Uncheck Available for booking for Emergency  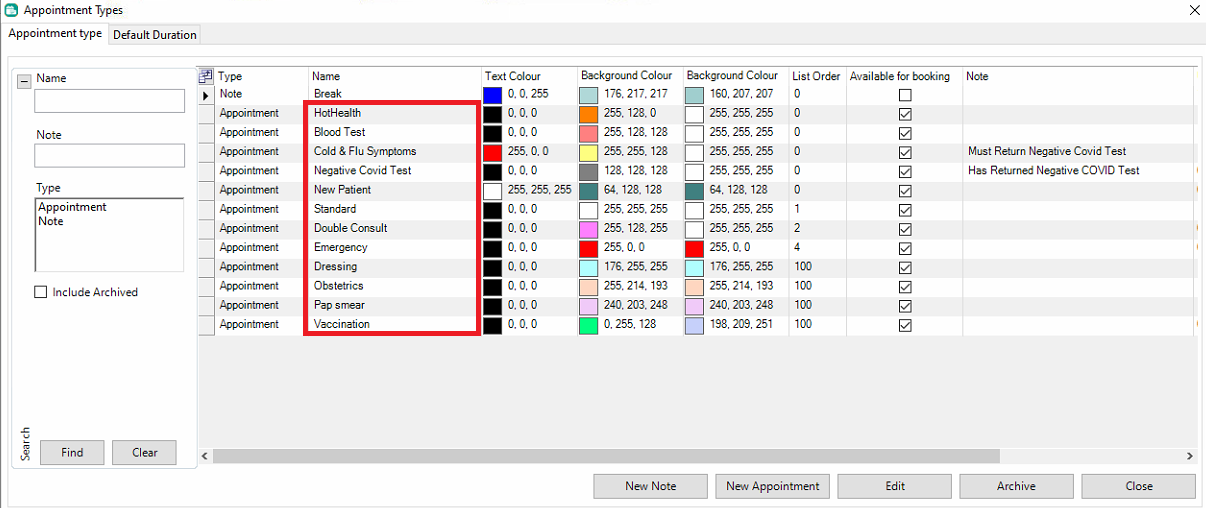coord(905,248)
